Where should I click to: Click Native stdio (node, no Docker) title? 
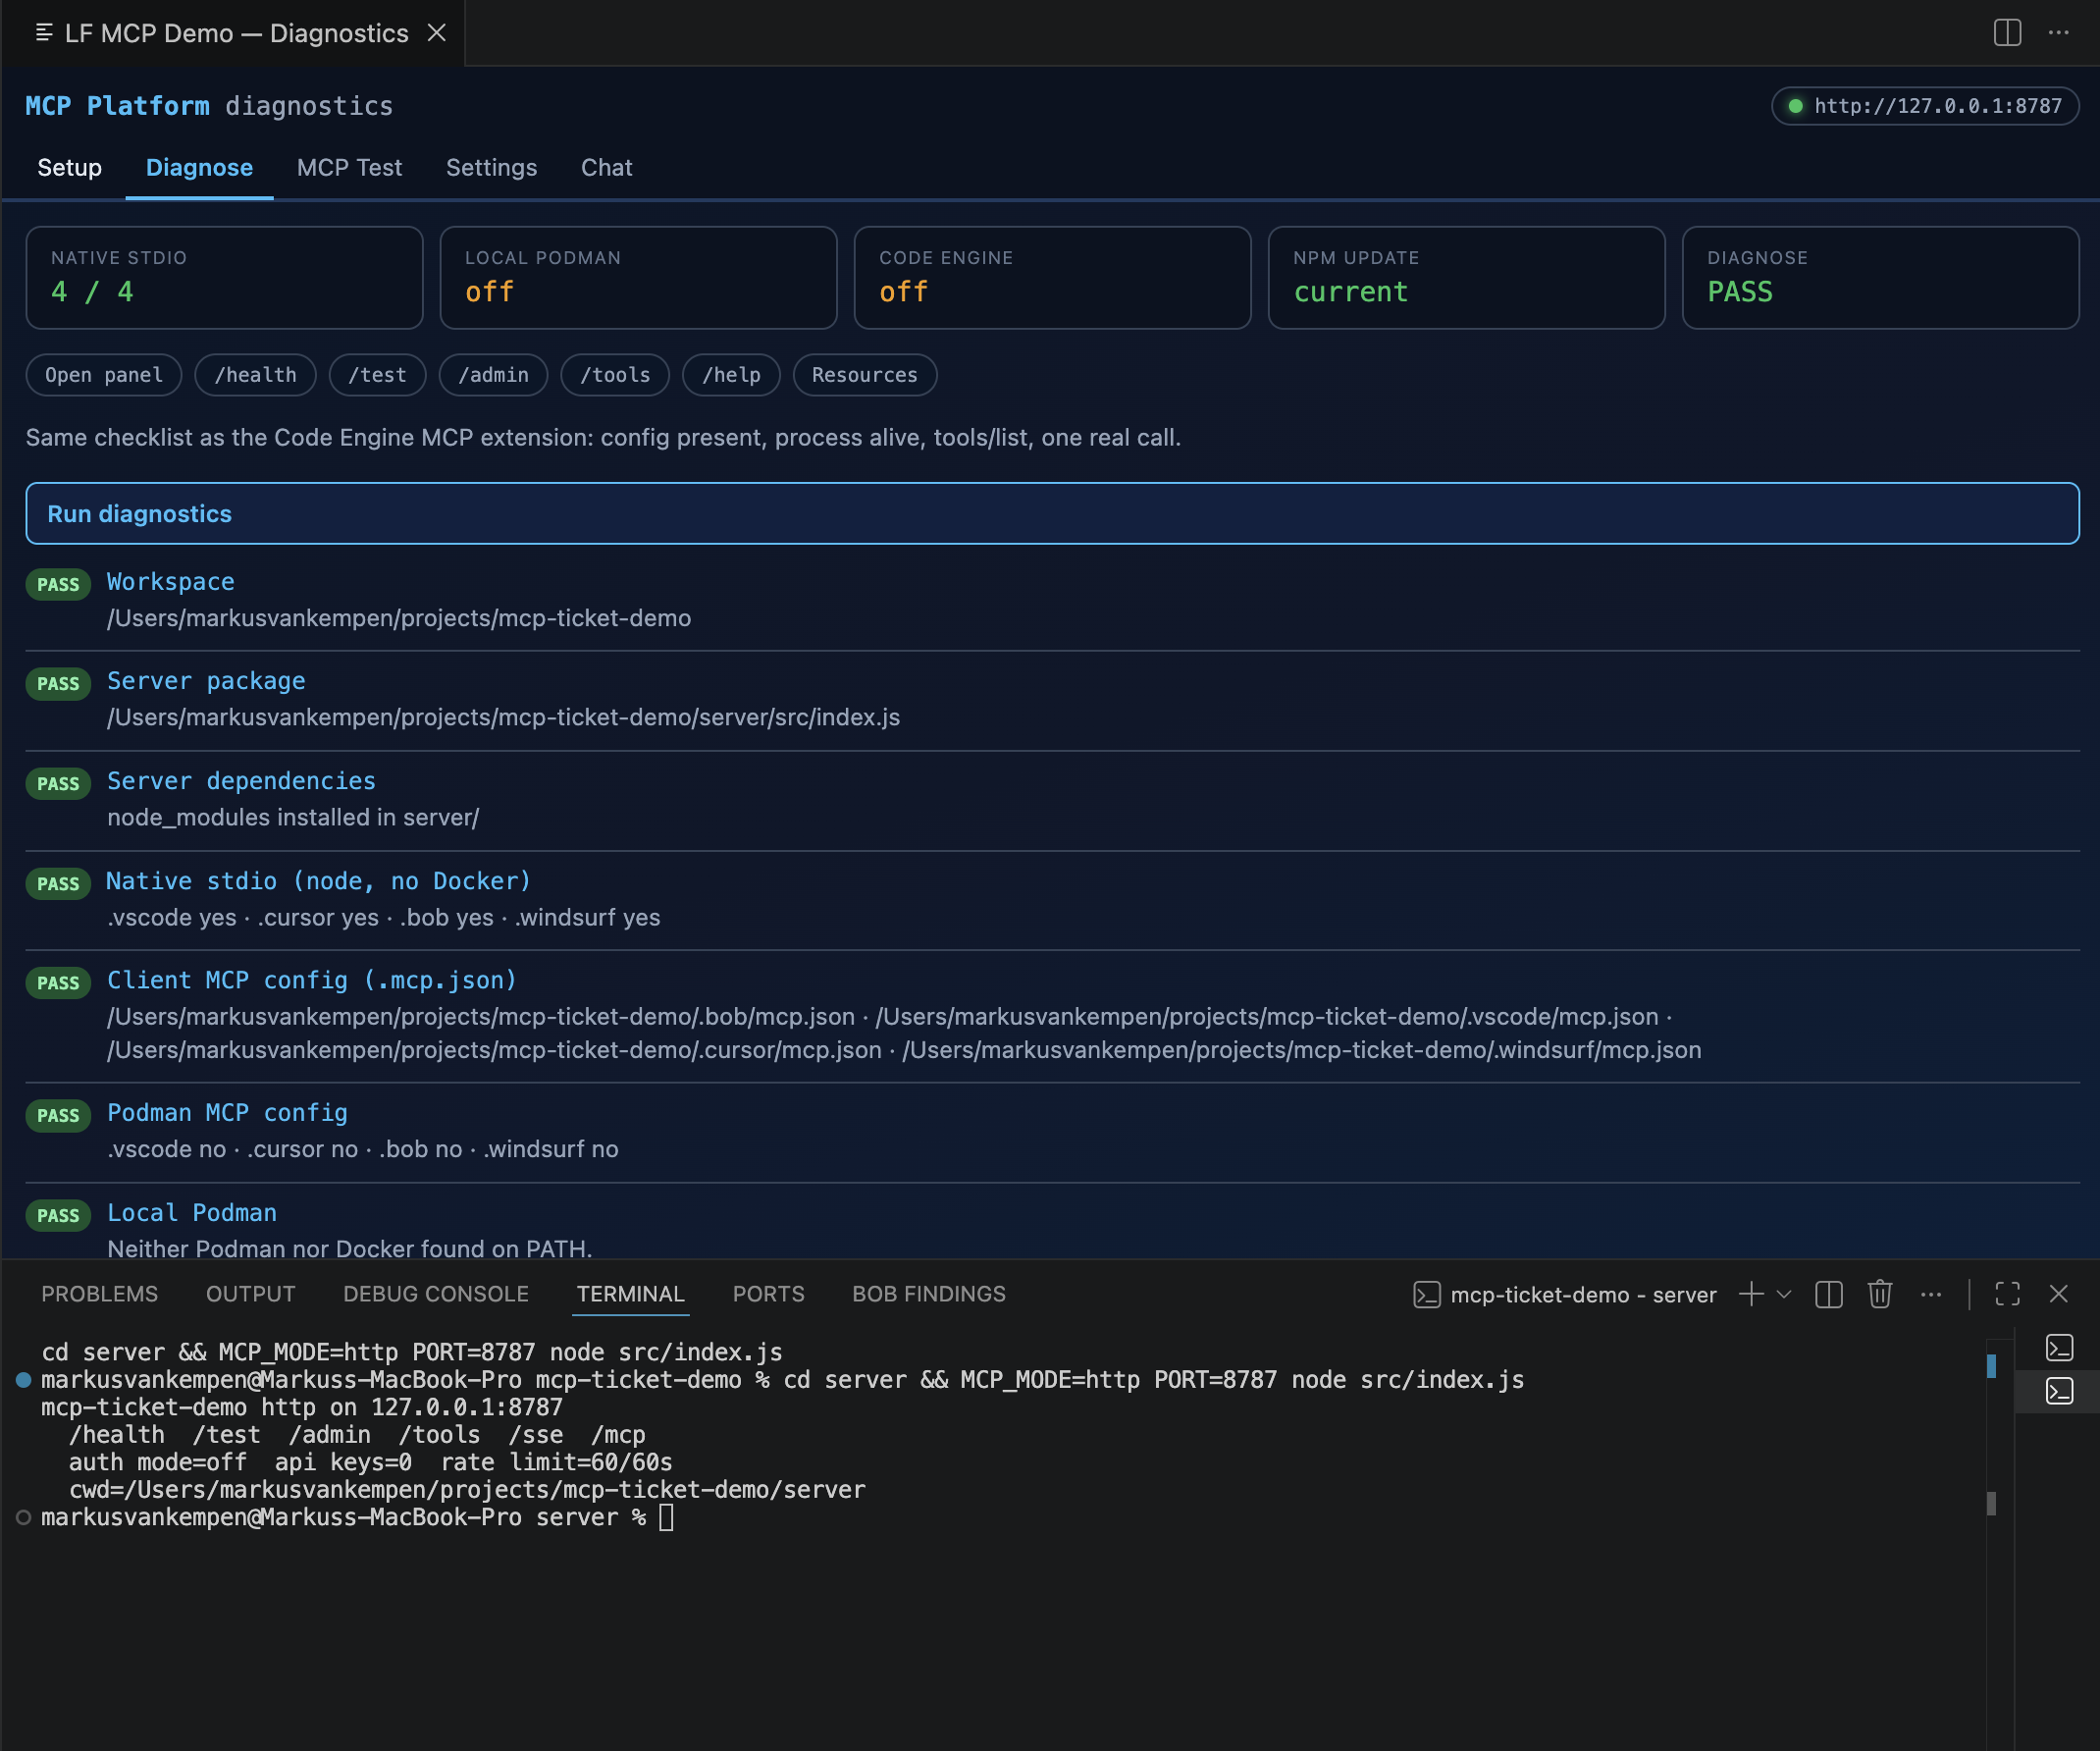point(318,881)
